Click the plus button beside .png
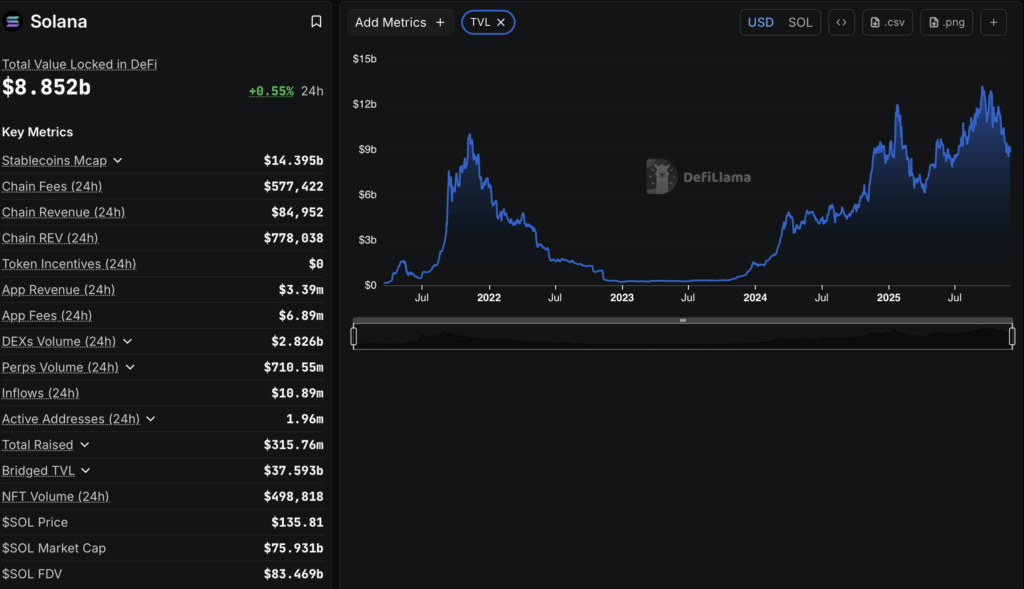1024x589 pixels. 993,22
